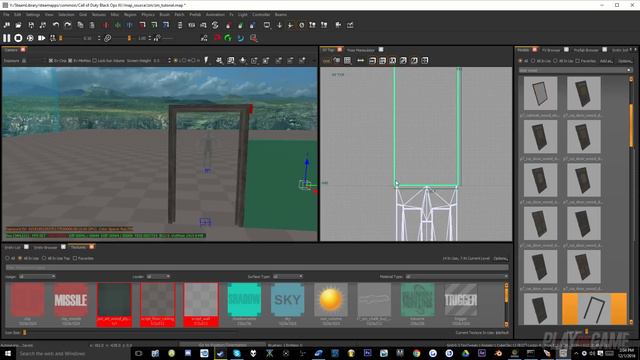The image size is (640, 360).
Task: Click the step-forward play button
Action: tap(42, 38)
